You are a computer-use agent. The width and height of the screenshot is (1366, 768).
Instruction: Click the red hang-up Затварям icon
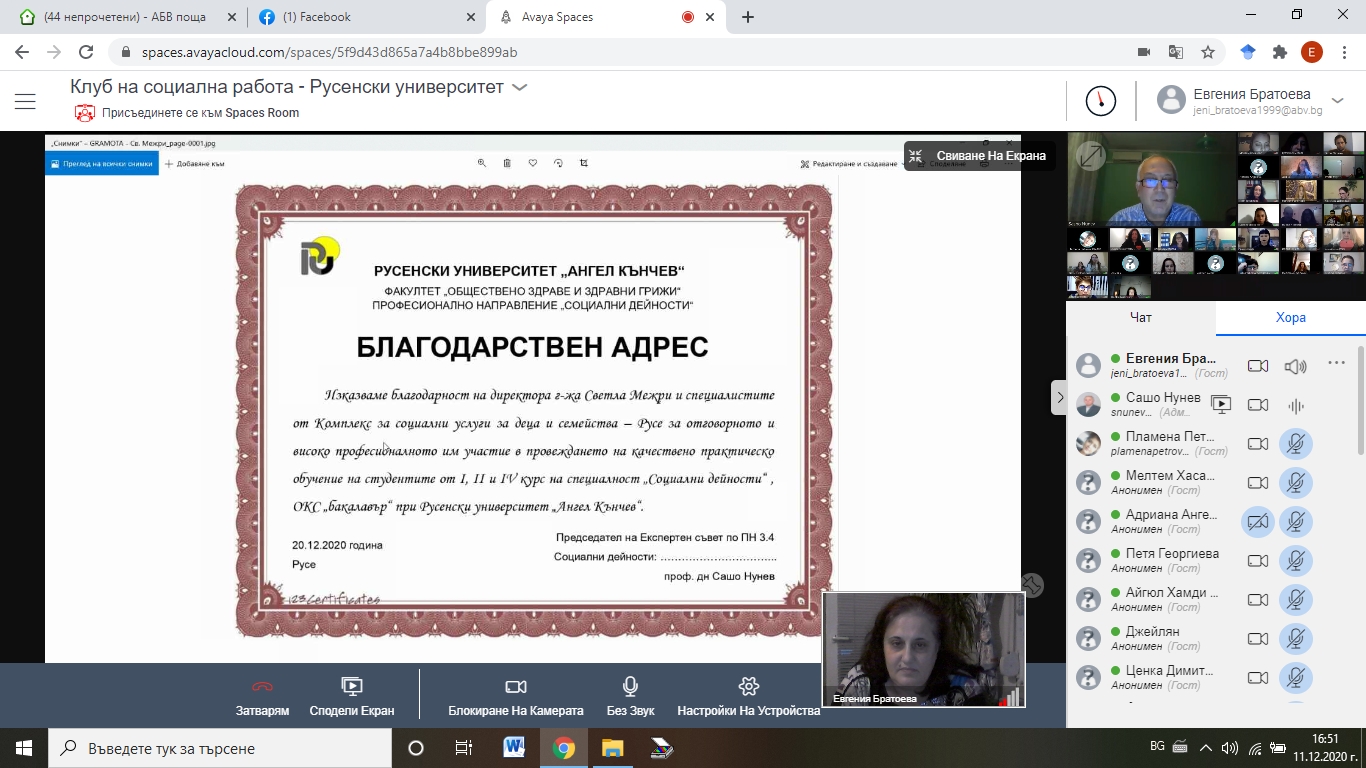[263, 687]
